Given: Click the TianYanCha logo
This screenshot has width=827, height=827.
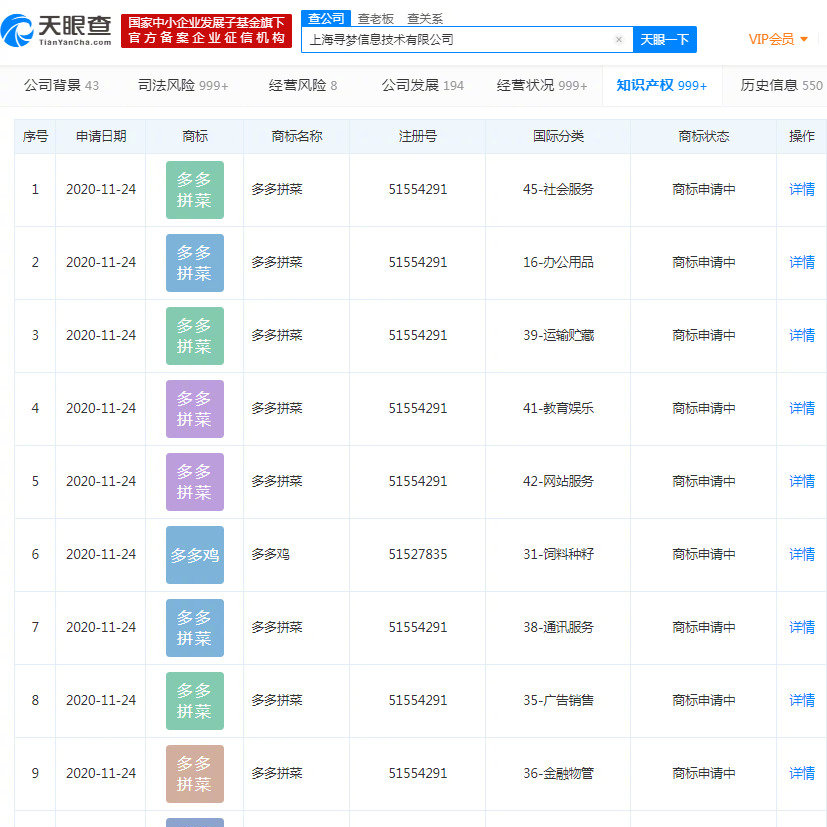Looking at the screenshot, I should click(x=56, y=31).
